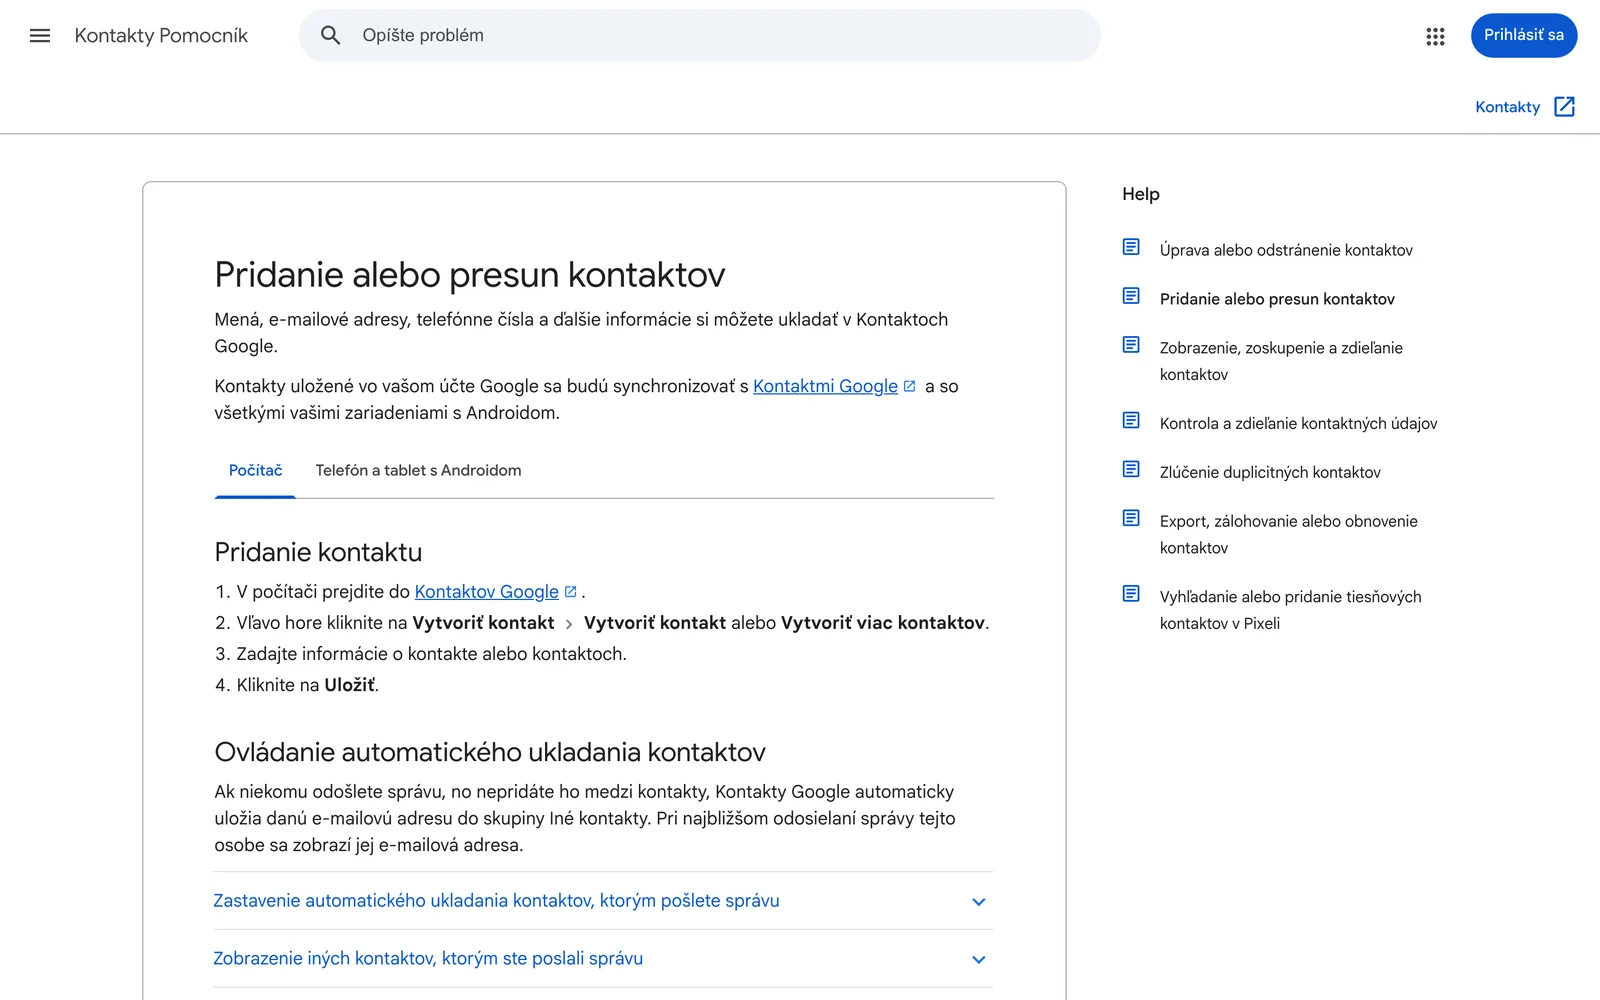This screenshot has height=1000, width=1600.
Task: Click article icon beside Pridanie alebo presun kontaktov
Action: pyautogui.click(x=1131, y=296)
